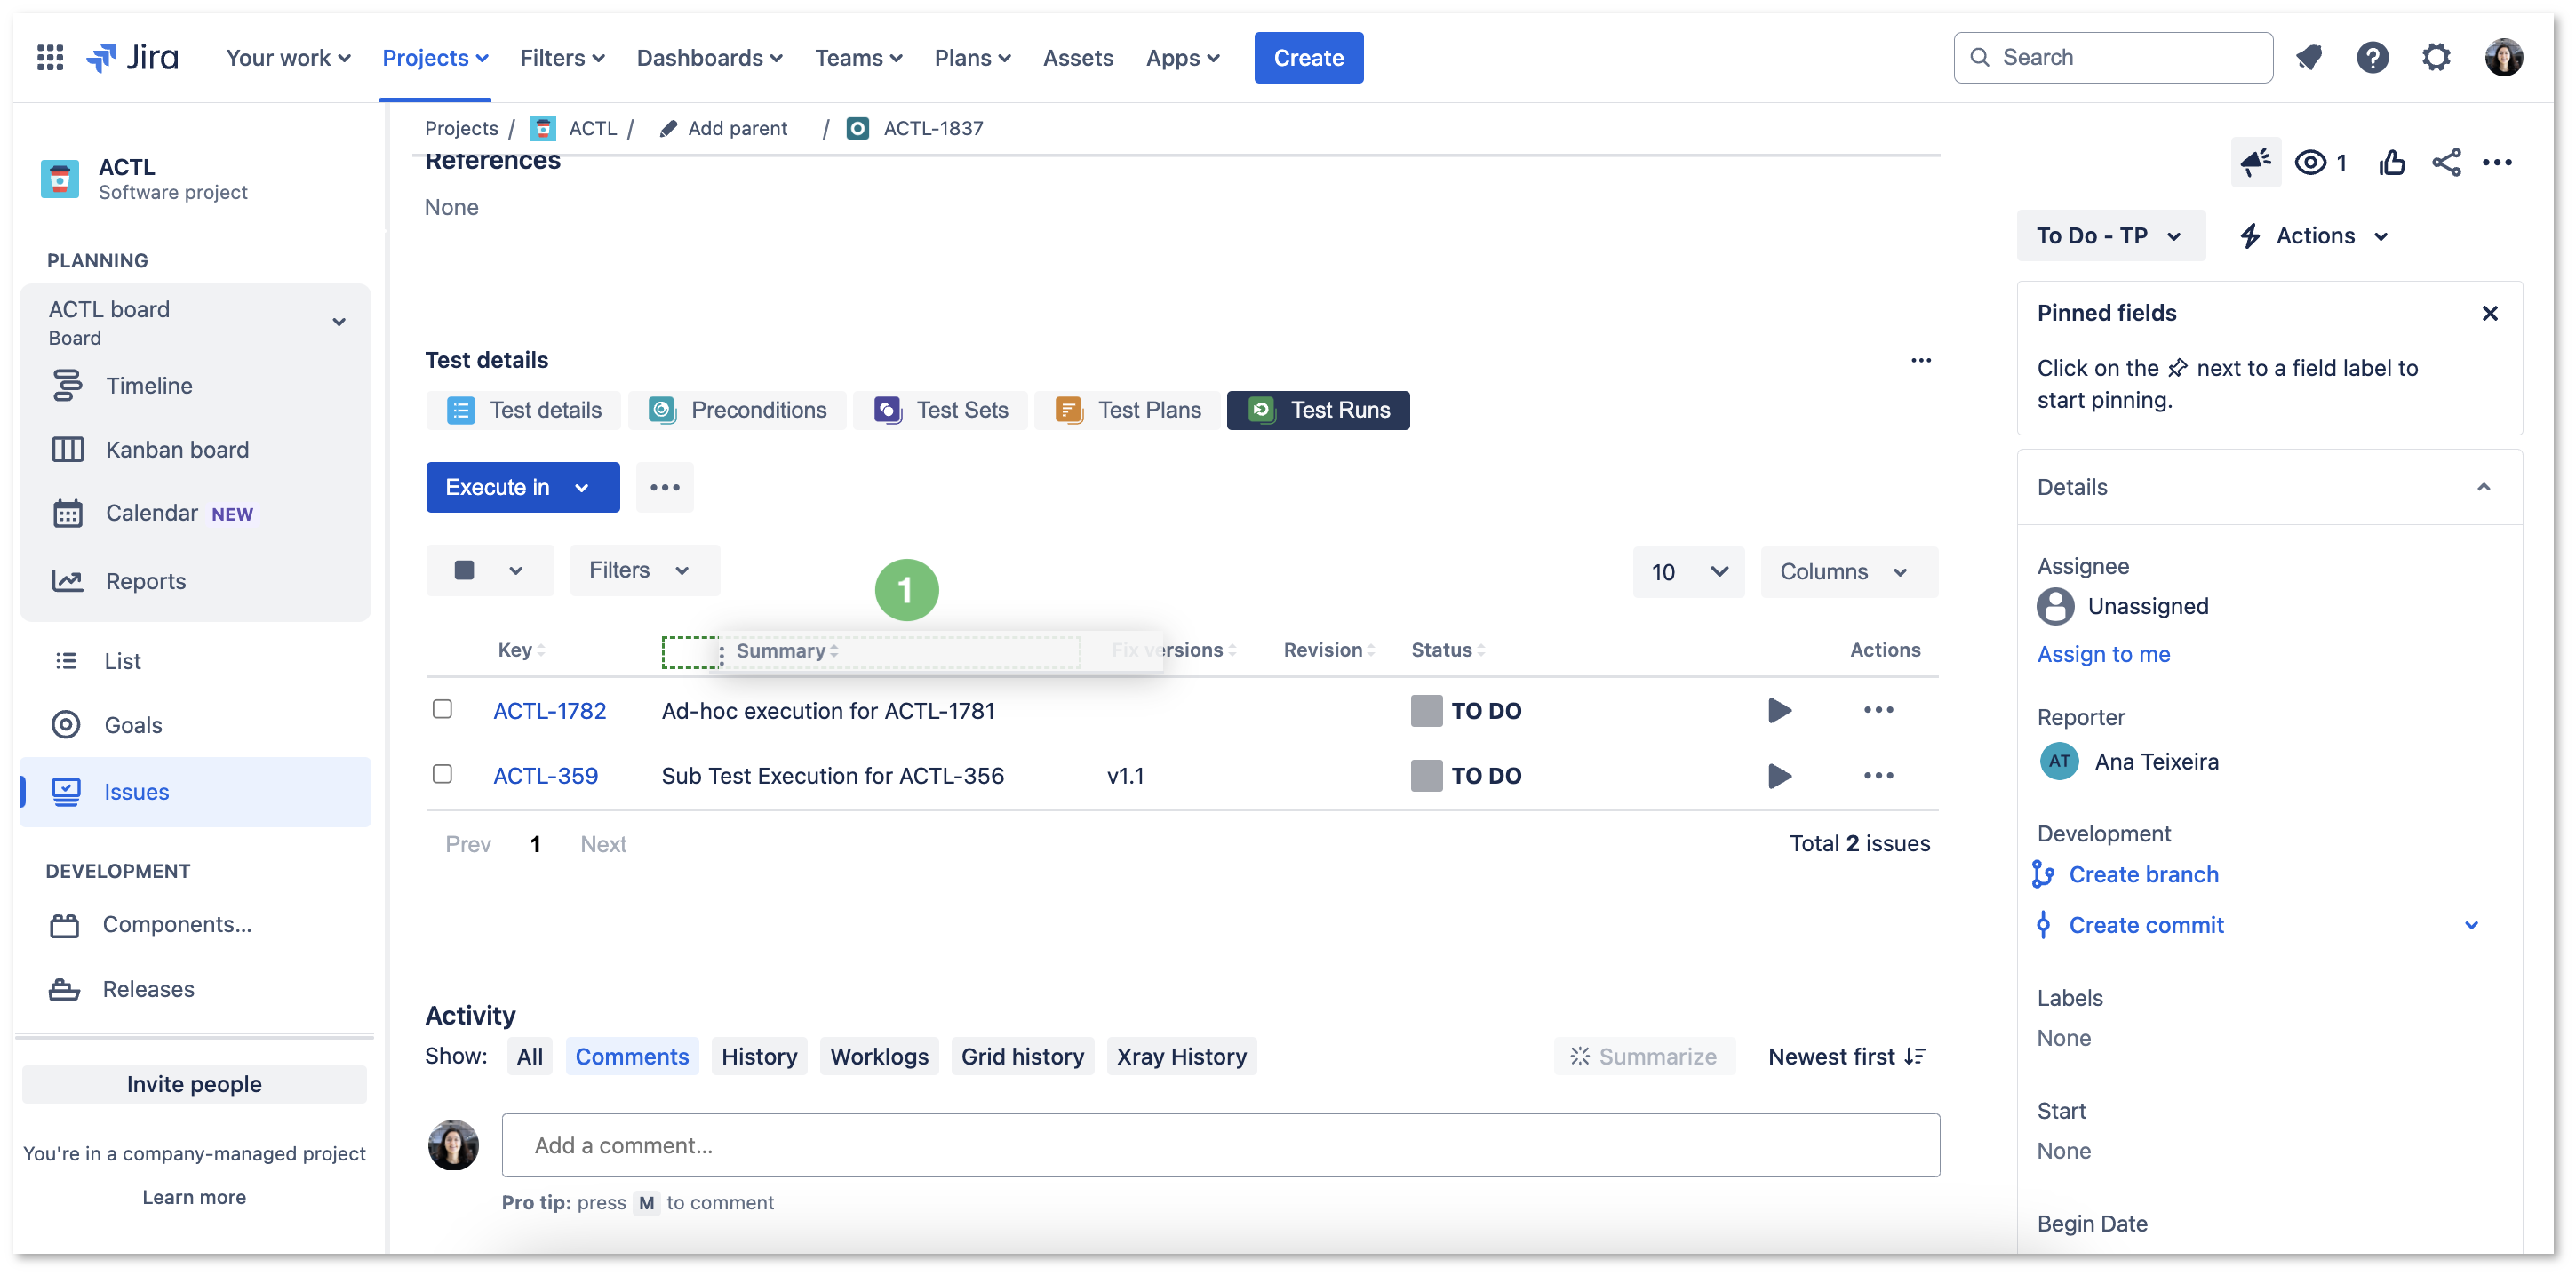Click the Jira logo
This screenshot has width=2576, height=1276.
tap(133, 57)
